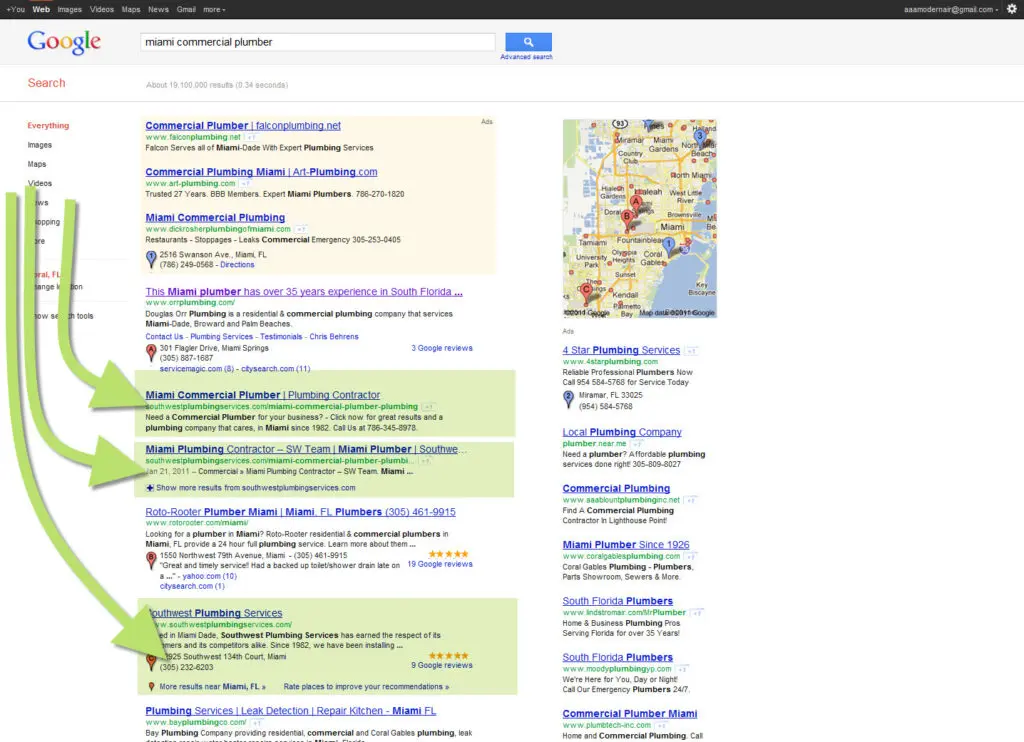Screen dimensions: 1024x742
Task: Click the star rating for Roto-Rooter
Action: click(x=448, y=554)
